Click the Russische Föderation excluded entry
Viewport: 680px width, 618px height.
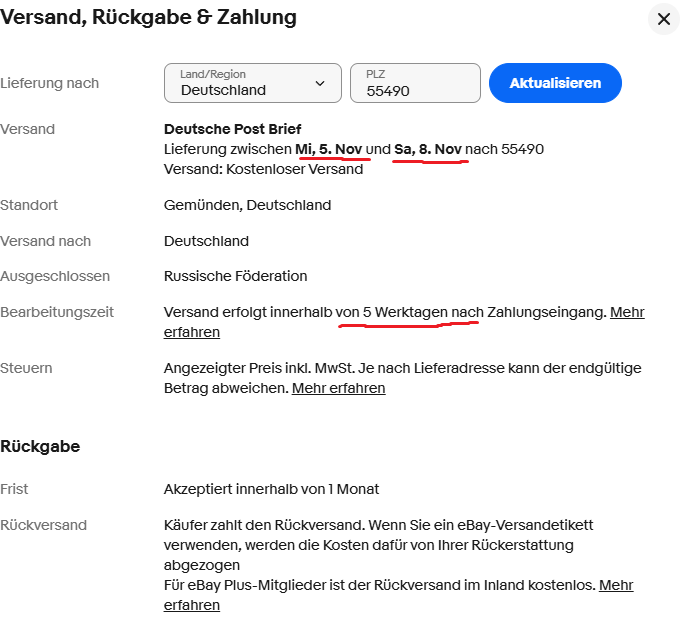pyautogui.click(x=235, y=276)
